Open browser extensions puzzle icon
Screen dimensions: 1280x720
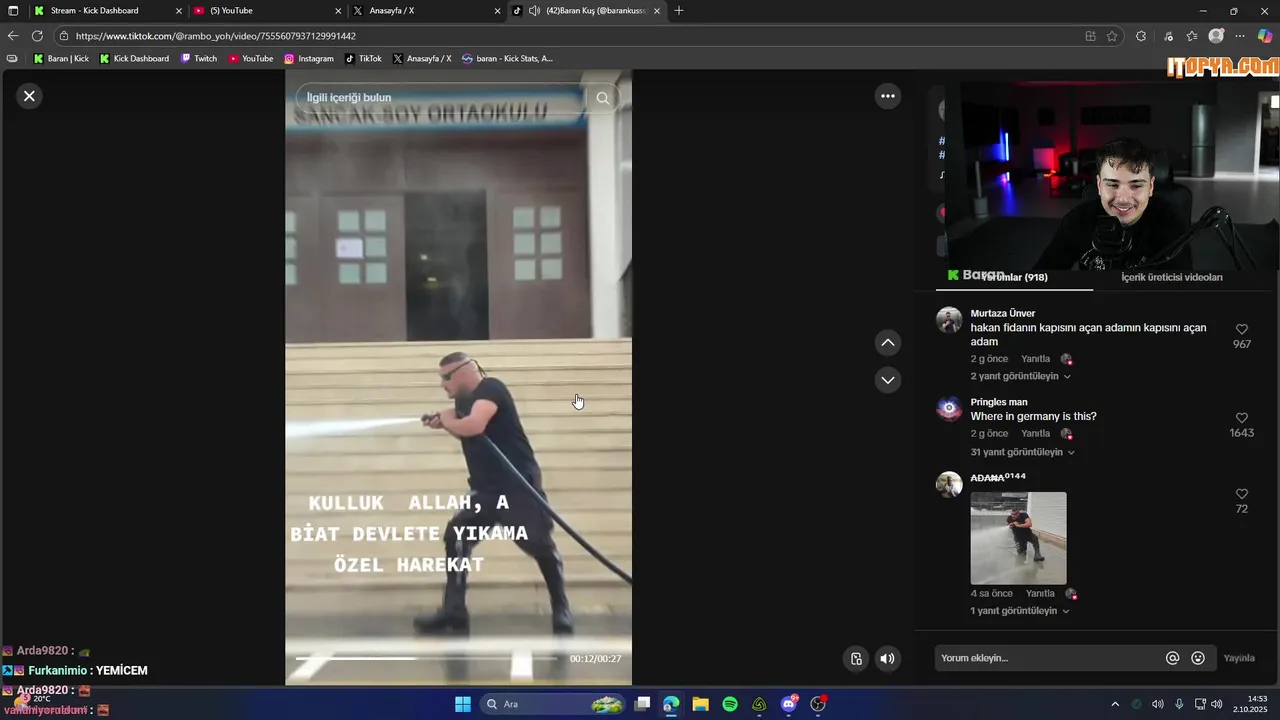1141,36
